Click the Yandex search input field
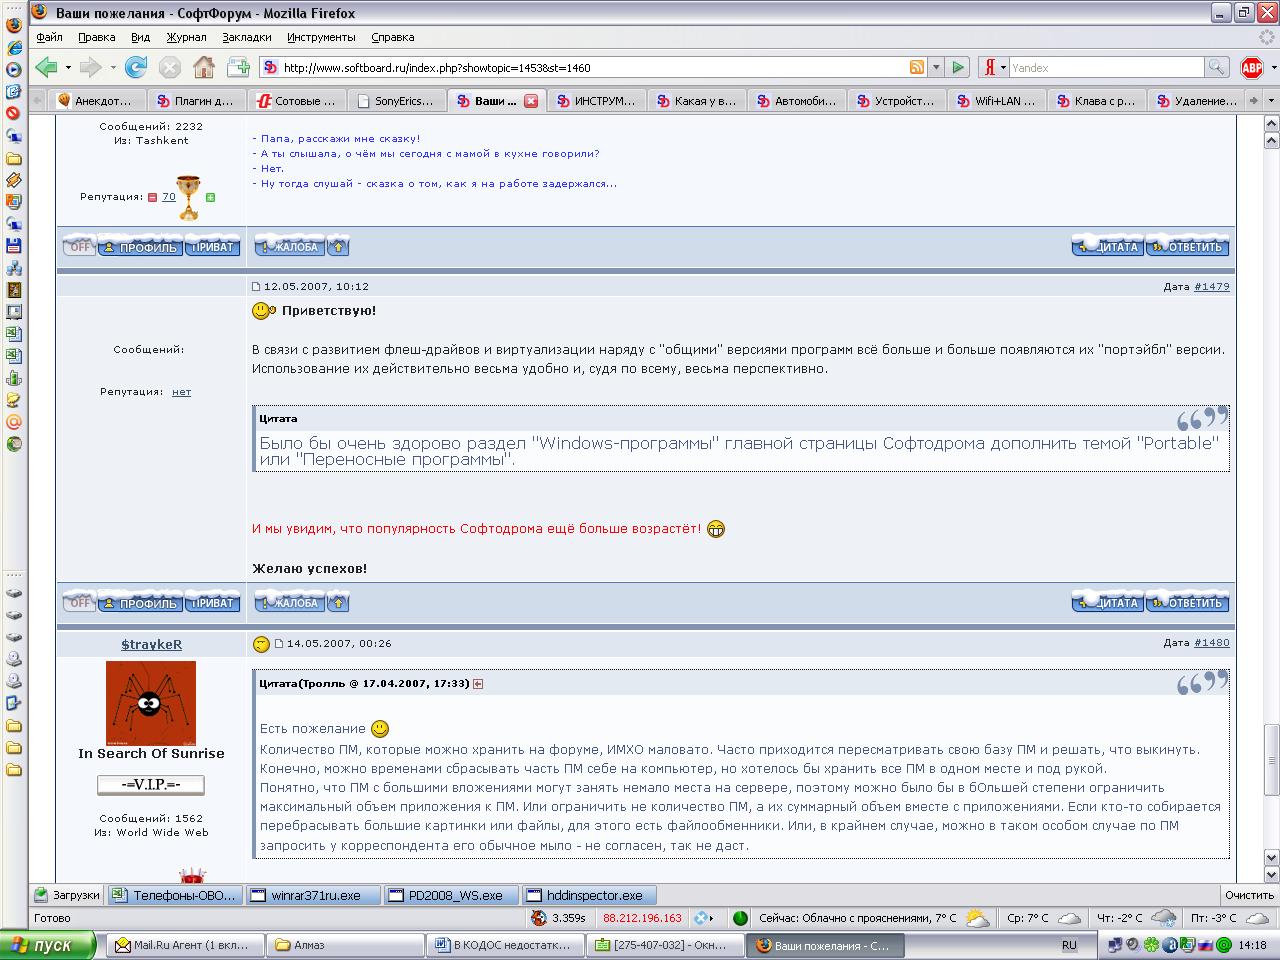 (x=1105, y=68)
